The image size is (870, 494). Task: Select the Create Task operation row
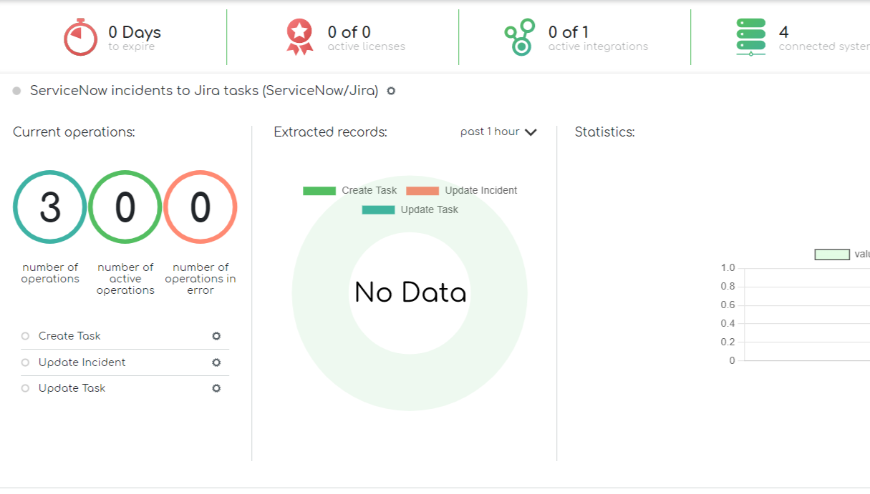click(70, 336)
